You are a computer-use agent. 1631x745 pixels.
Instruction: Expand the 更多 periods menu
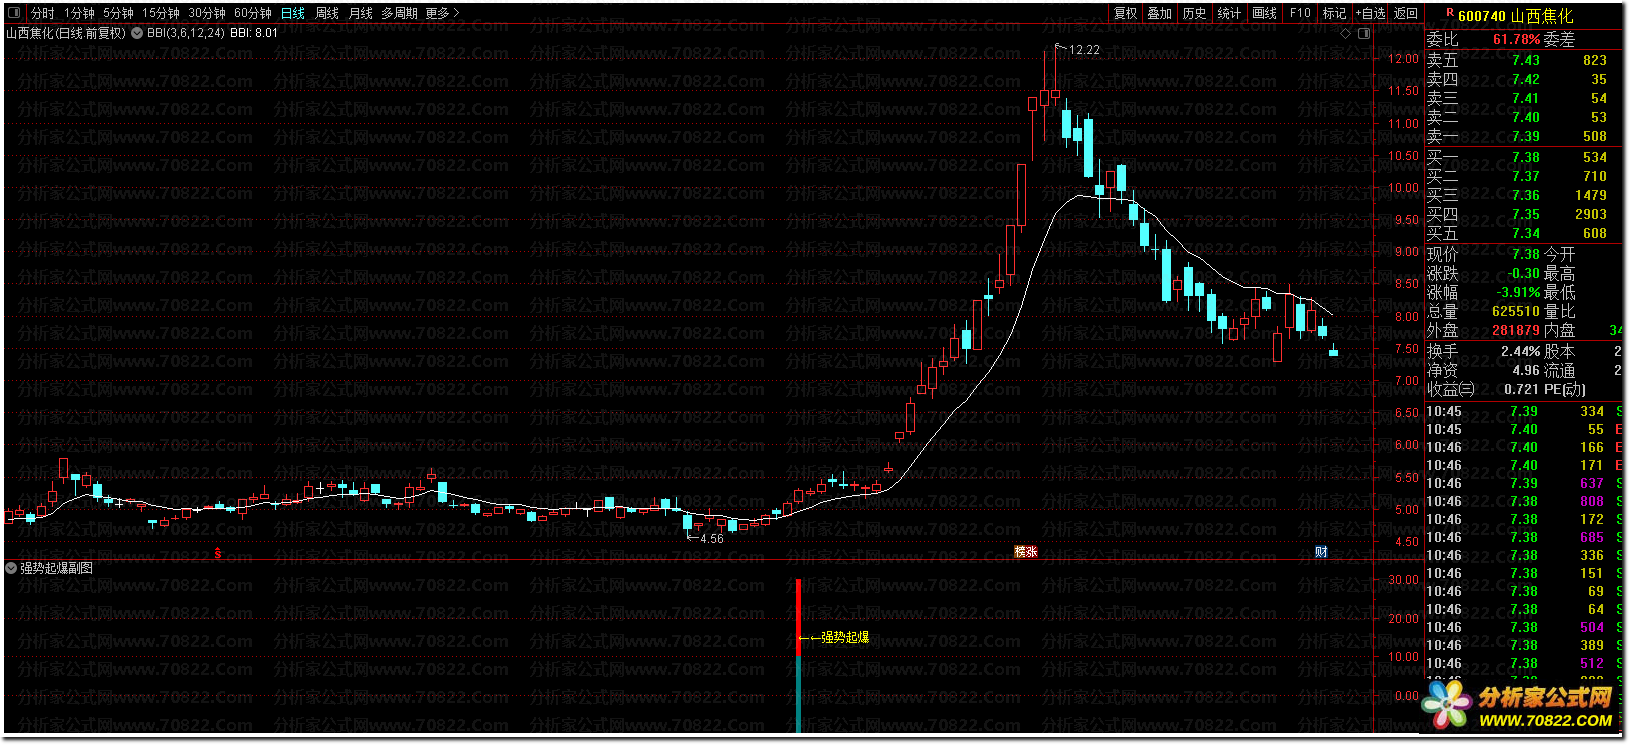click(442, 13)
